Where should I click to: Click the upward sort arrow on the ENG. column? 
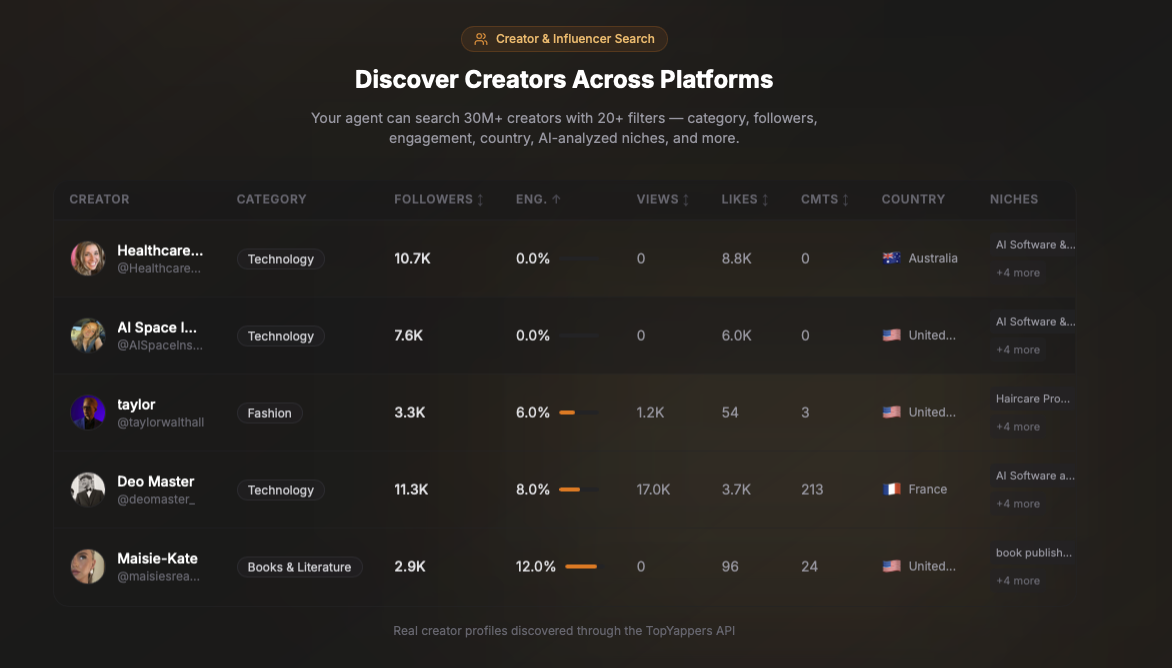coord(557,199)
